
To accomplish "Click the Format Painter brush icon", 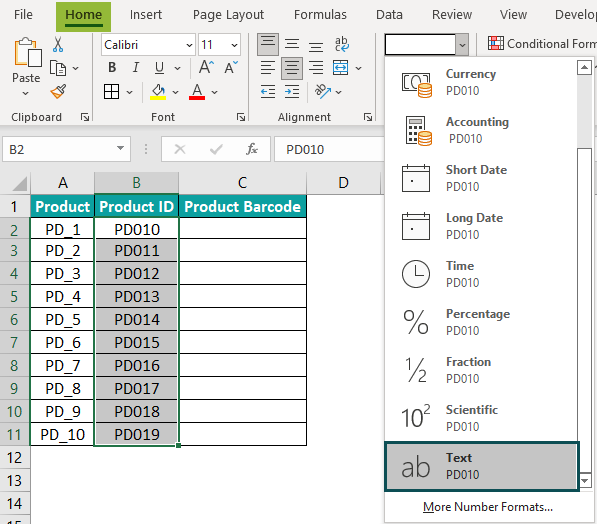I will 58,91.
